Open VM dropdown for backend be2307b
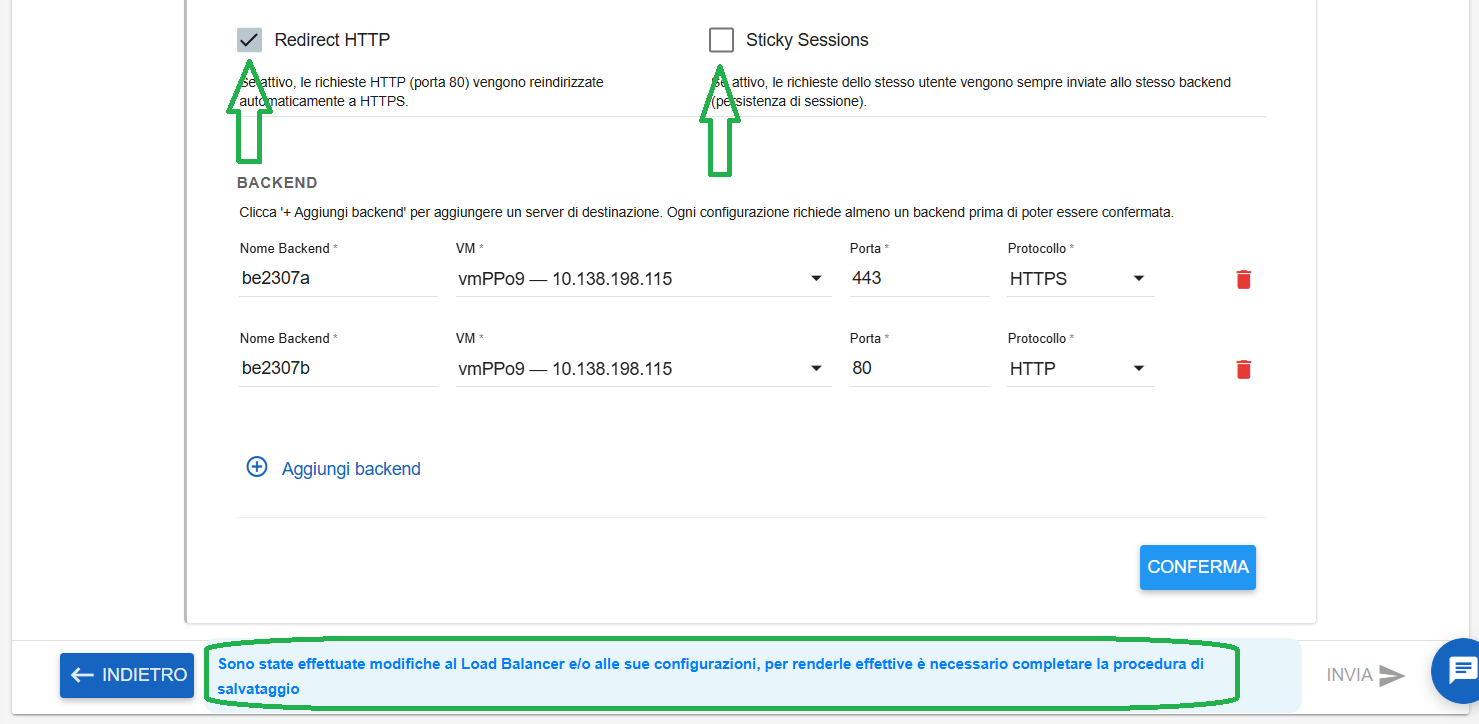The width and height of the screenshot is (1479, 724). click(643, 369)
